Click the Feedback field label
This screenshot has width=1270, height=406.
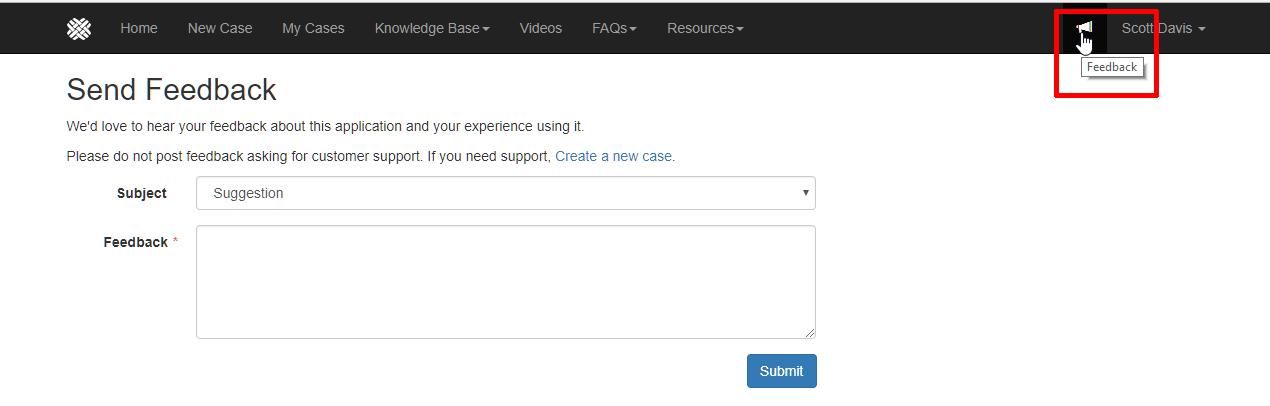(x=135, y=242)
